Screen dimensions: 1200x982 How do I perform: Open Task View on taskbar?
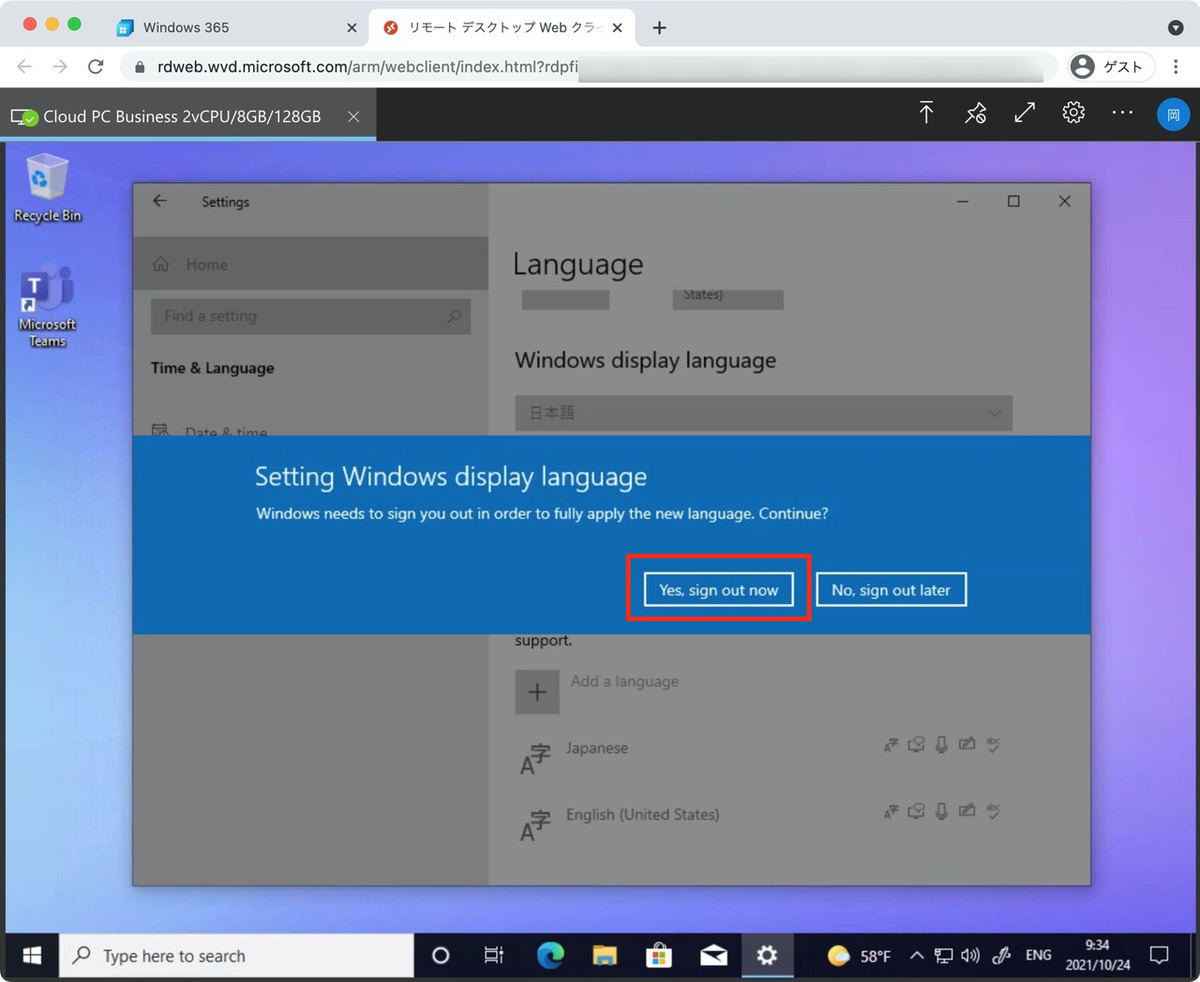(493, 956)
